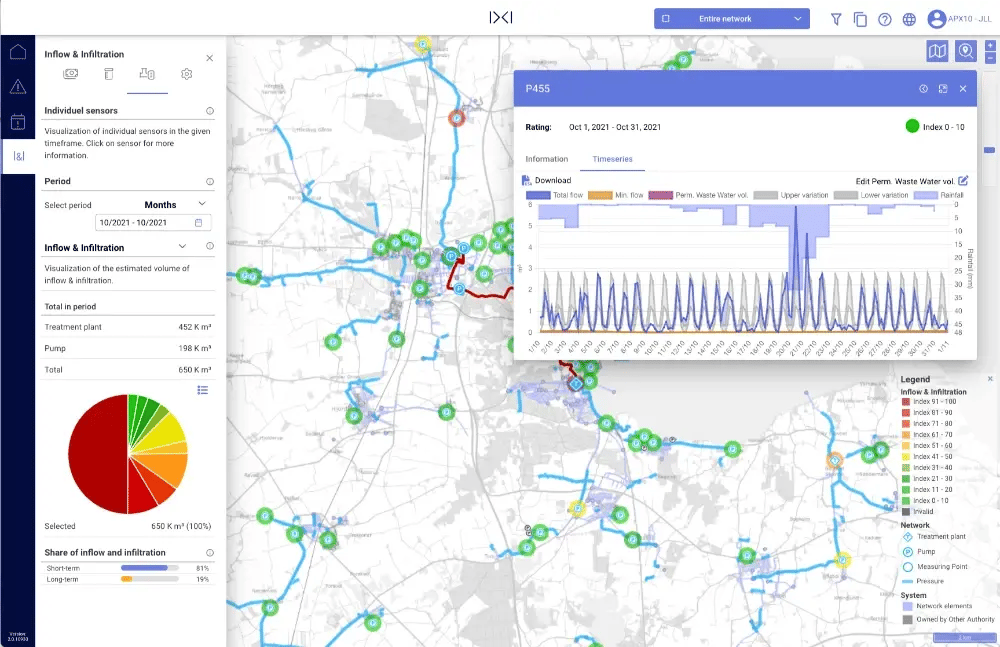This screenshot has width=1000, height=647.
Task: Close the Legend panel
Action: (990, 379)
